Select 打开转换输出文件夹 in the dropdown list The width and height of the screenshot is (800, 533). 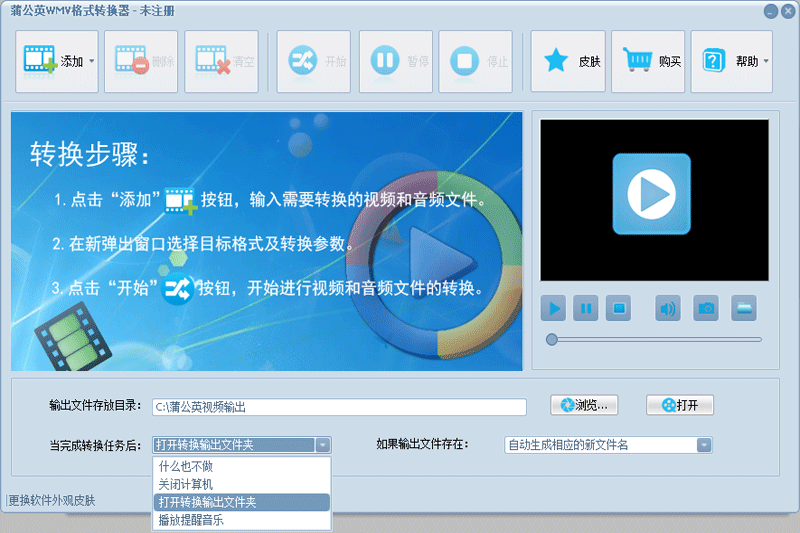(x=242, y=502)
